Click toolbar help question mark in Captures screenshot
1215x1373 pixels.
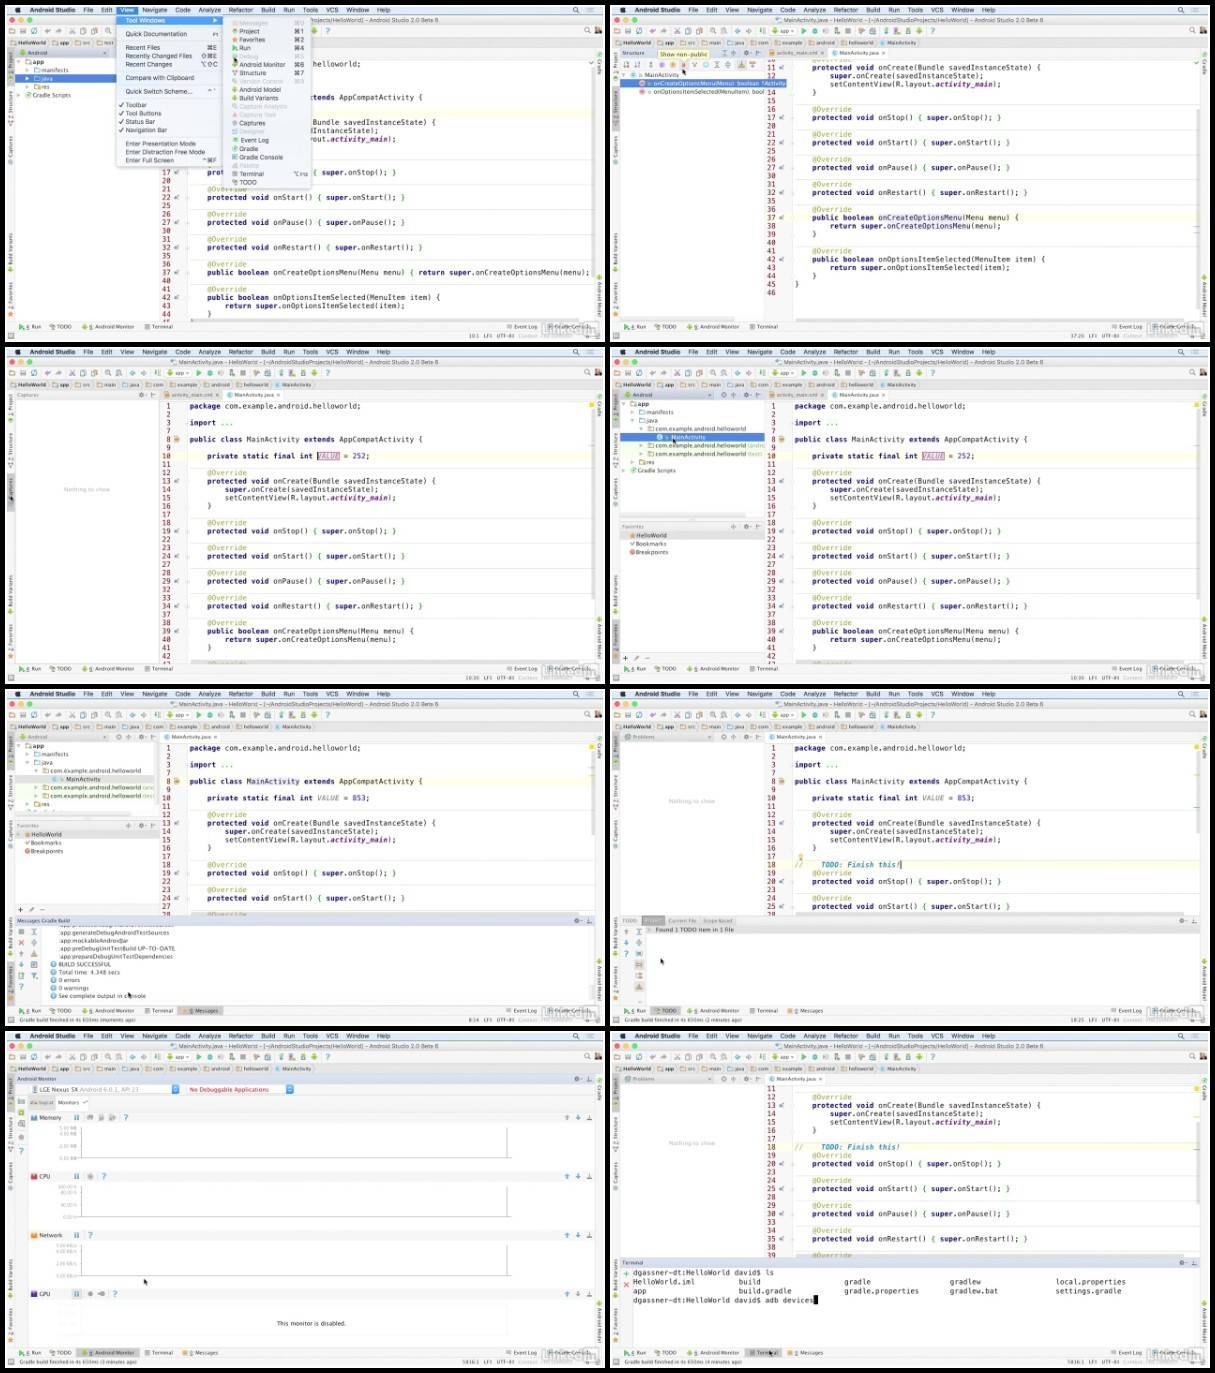coord(327,373)
